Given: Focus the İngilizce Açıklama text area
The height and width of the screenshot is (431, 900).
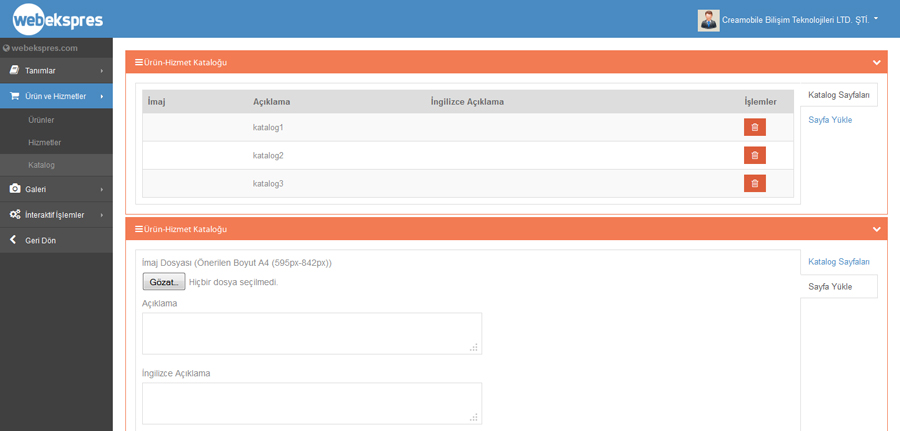Looking at the screenshot, I should (x=311, y=403).
